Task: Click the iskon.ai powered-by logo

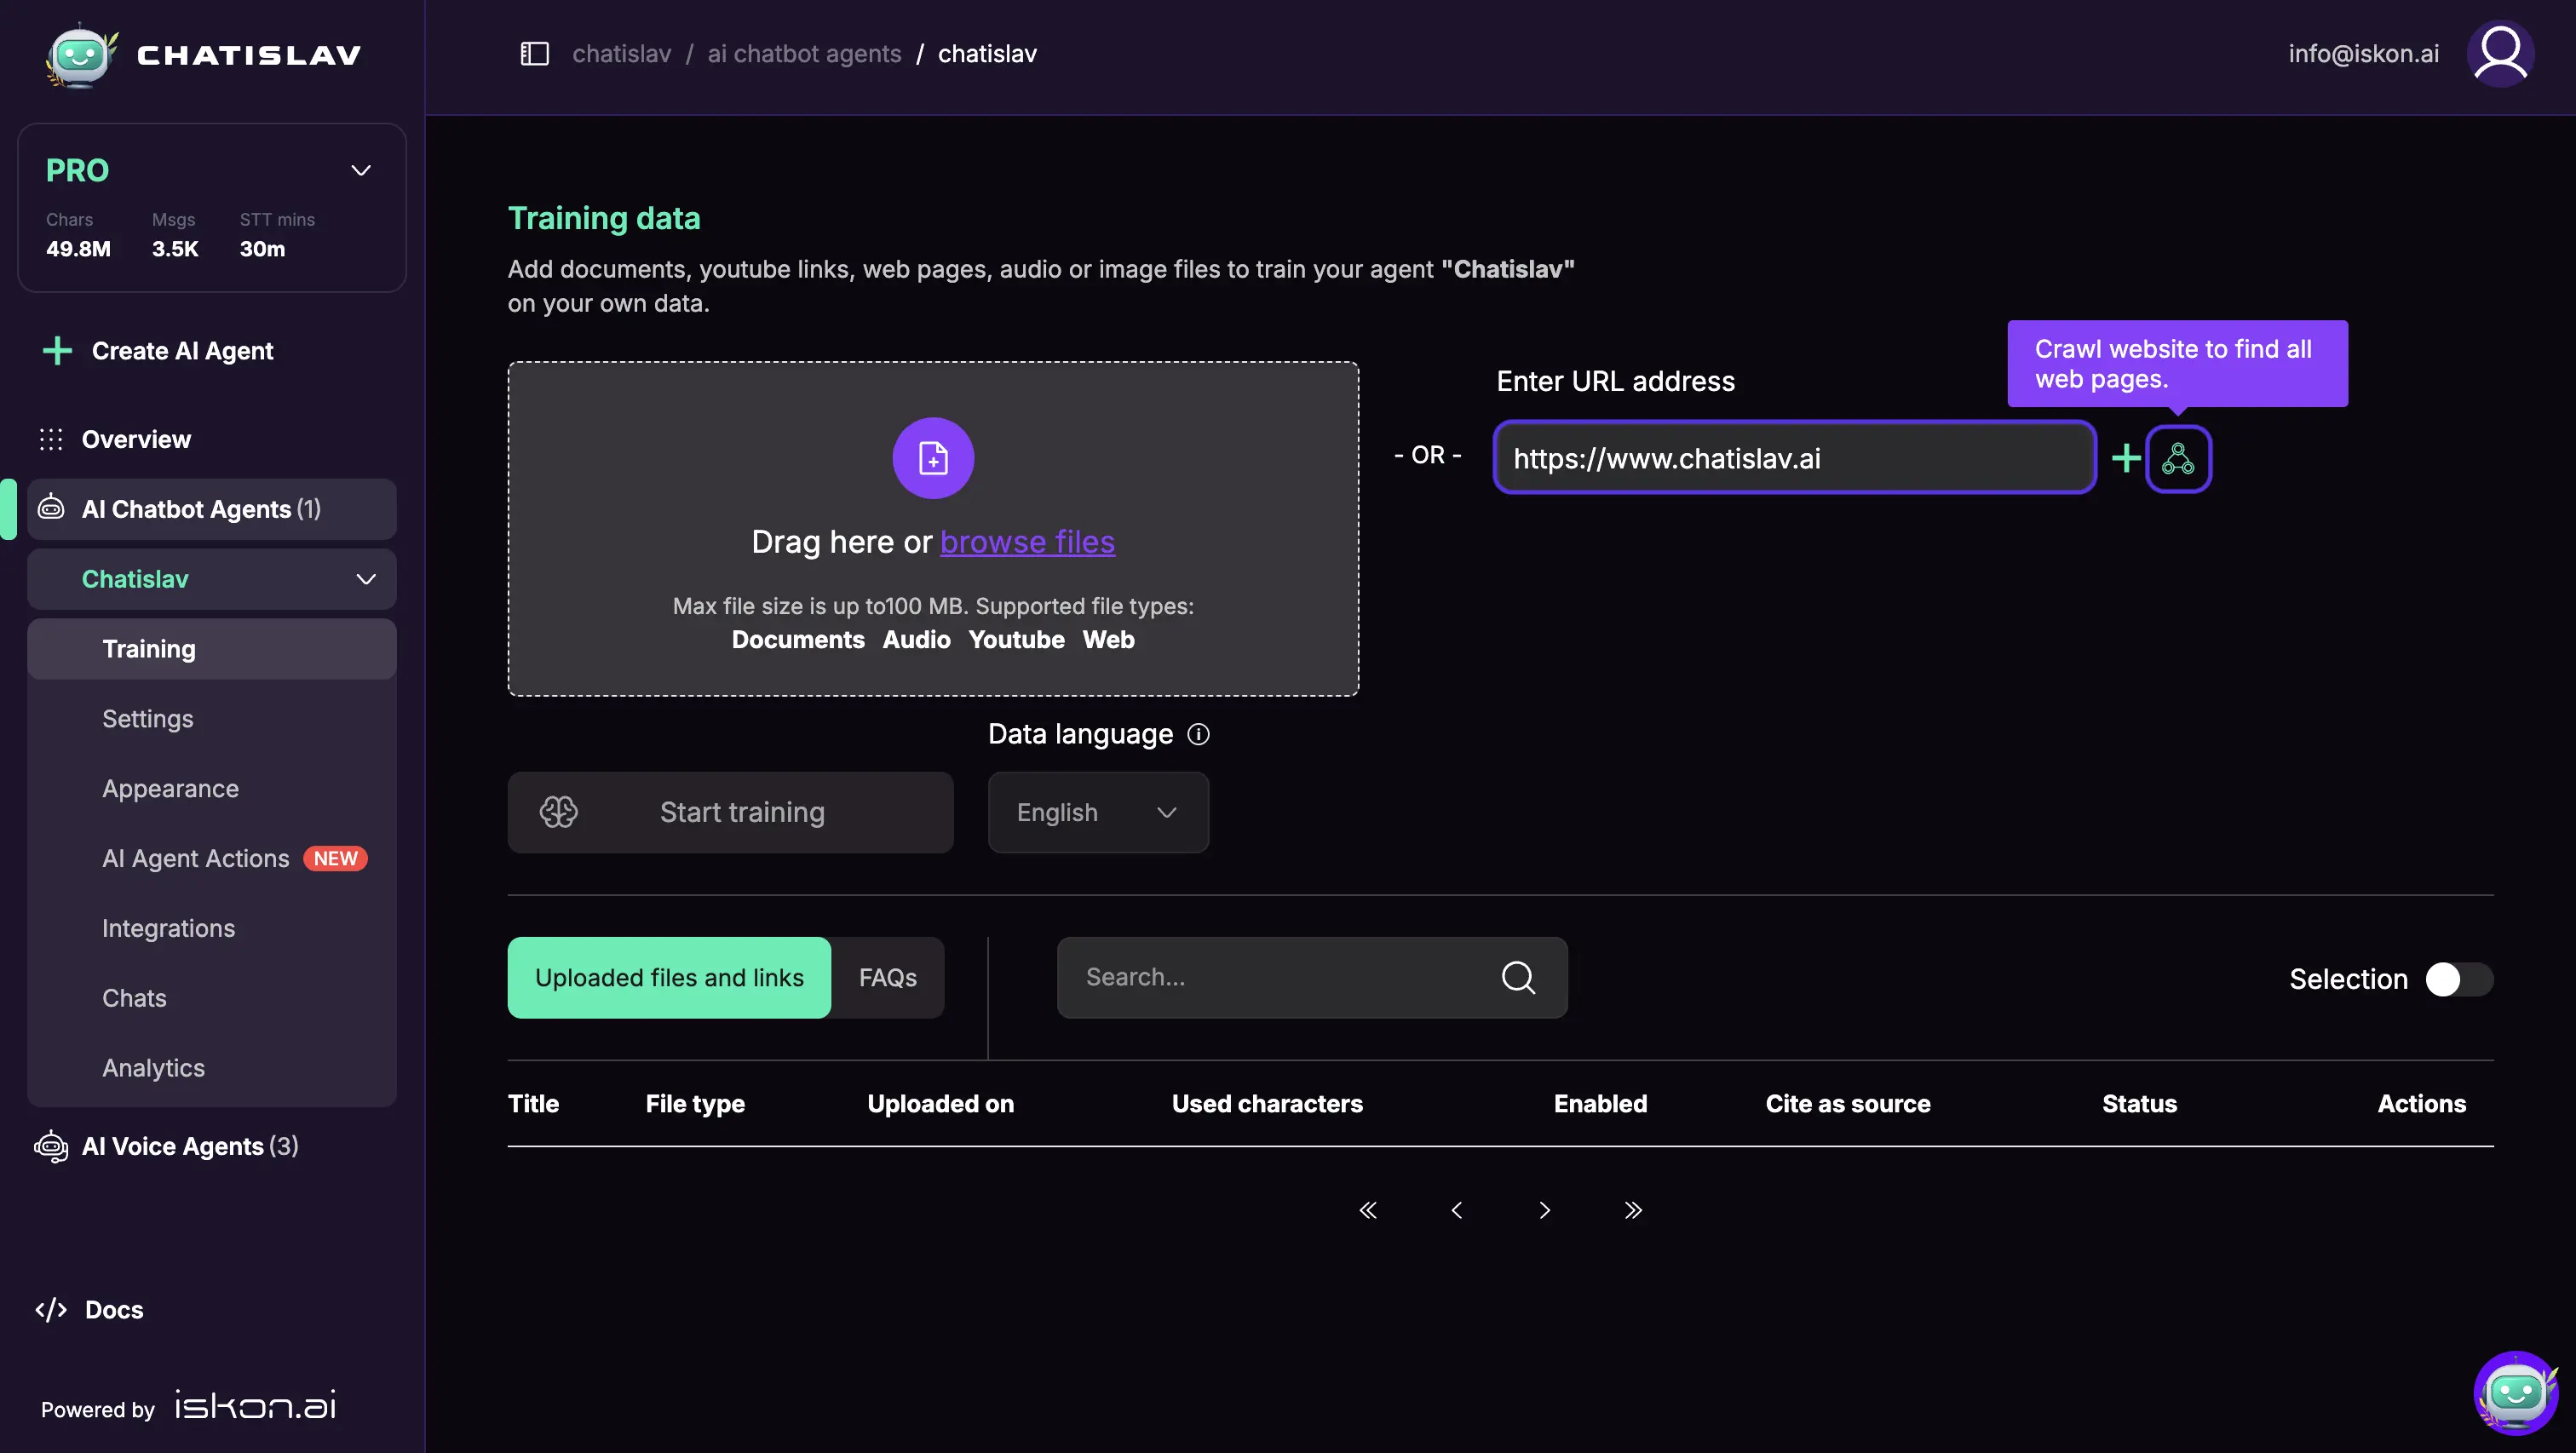Action: pos(256,1406)
